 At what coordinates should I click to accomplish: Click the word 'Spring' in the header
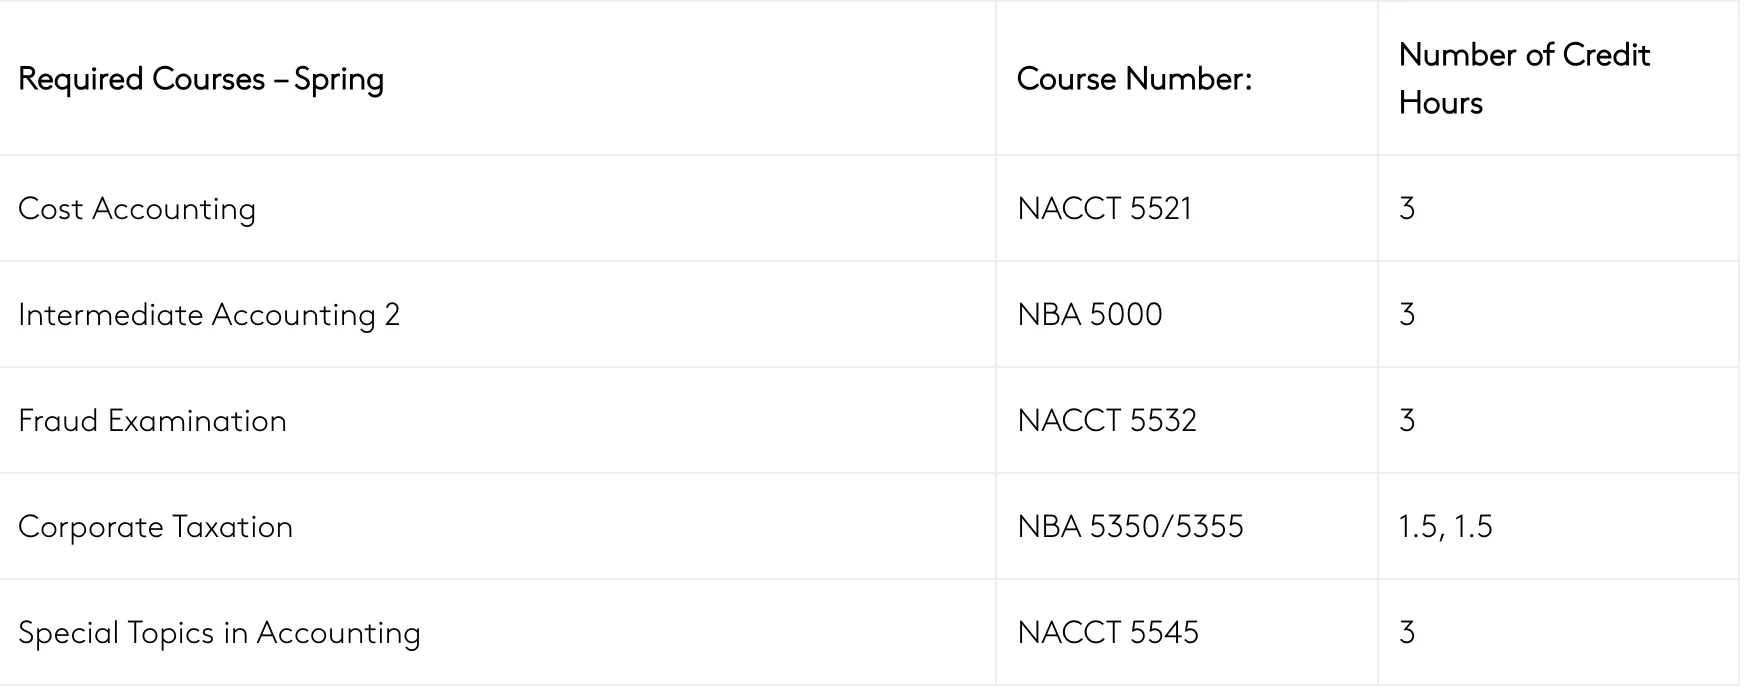tap(339, 80)
